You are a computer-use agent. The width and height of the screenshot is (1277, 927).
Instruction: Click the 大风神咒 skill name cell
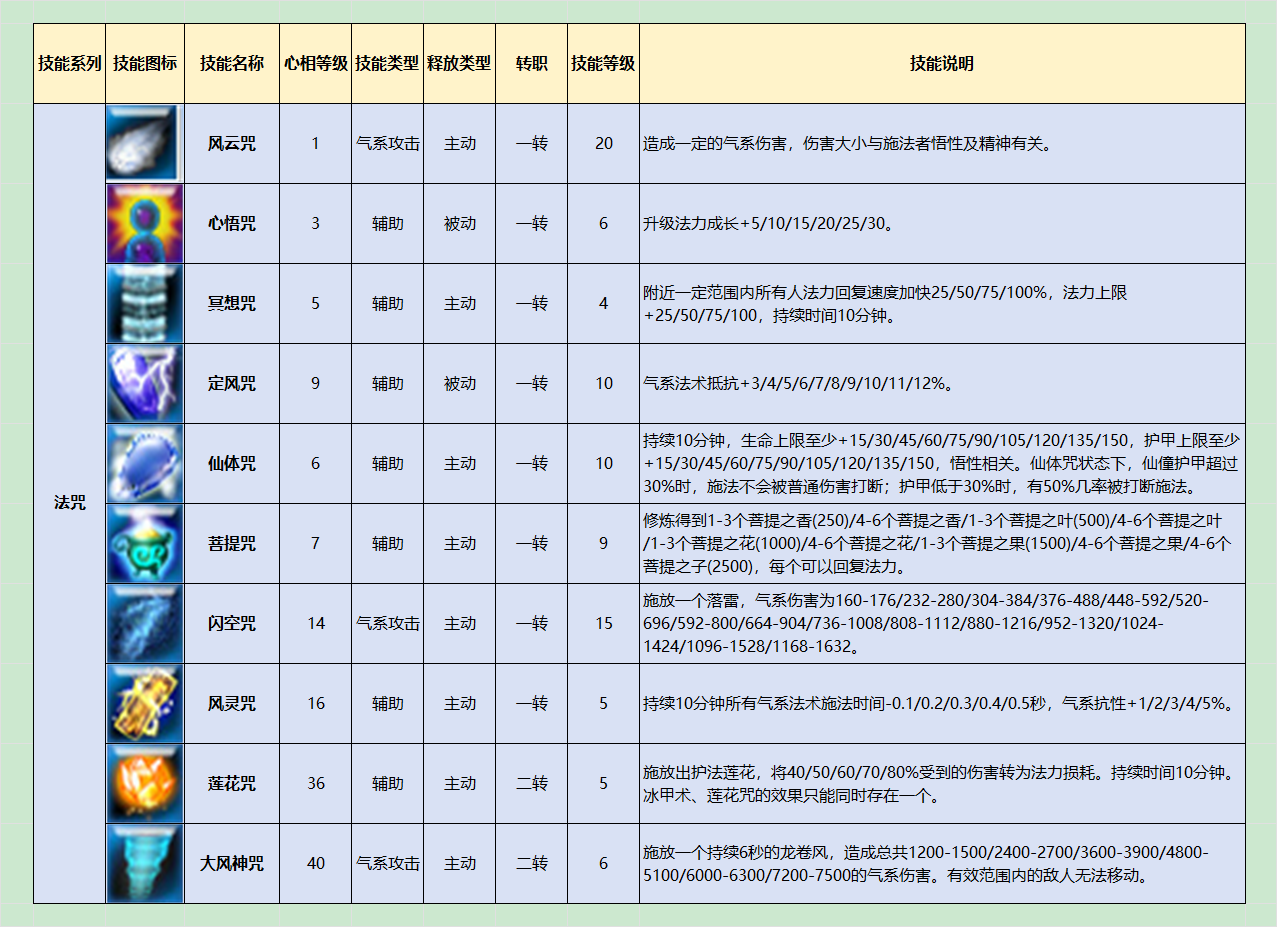click(x=231, y=863)
